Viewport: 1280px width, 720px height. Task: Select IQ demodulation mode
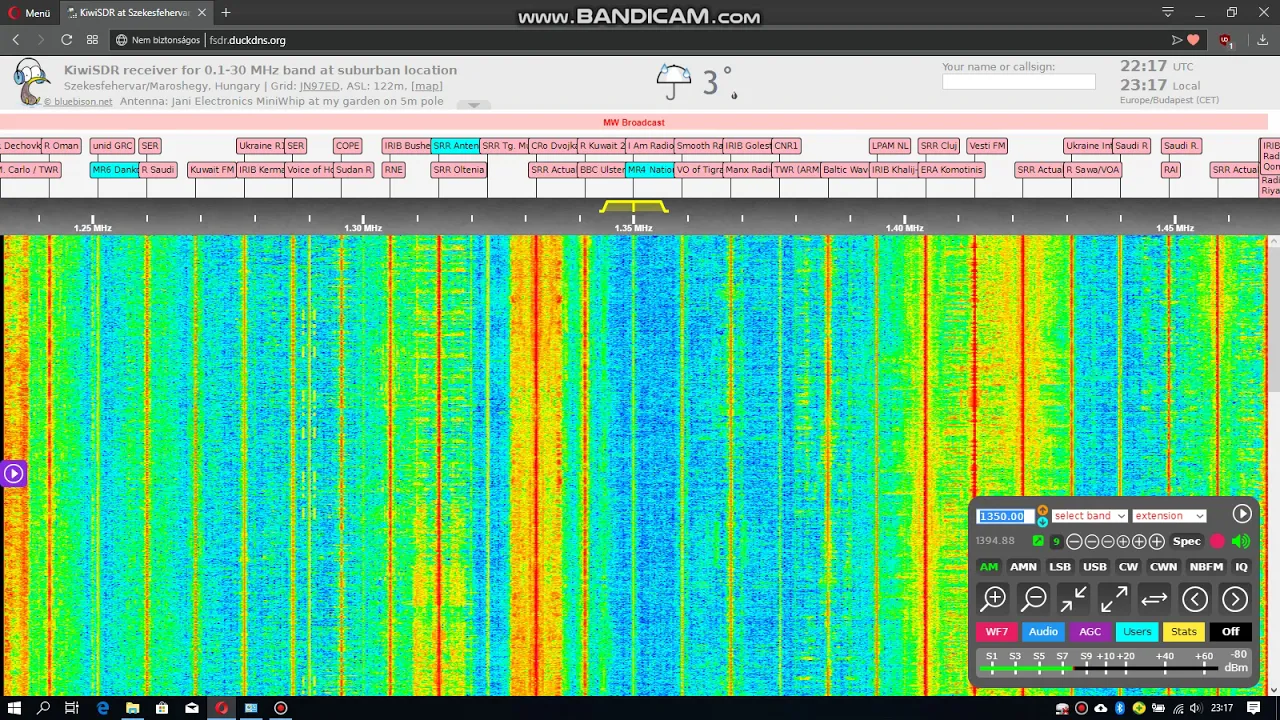click(1241, 567)
